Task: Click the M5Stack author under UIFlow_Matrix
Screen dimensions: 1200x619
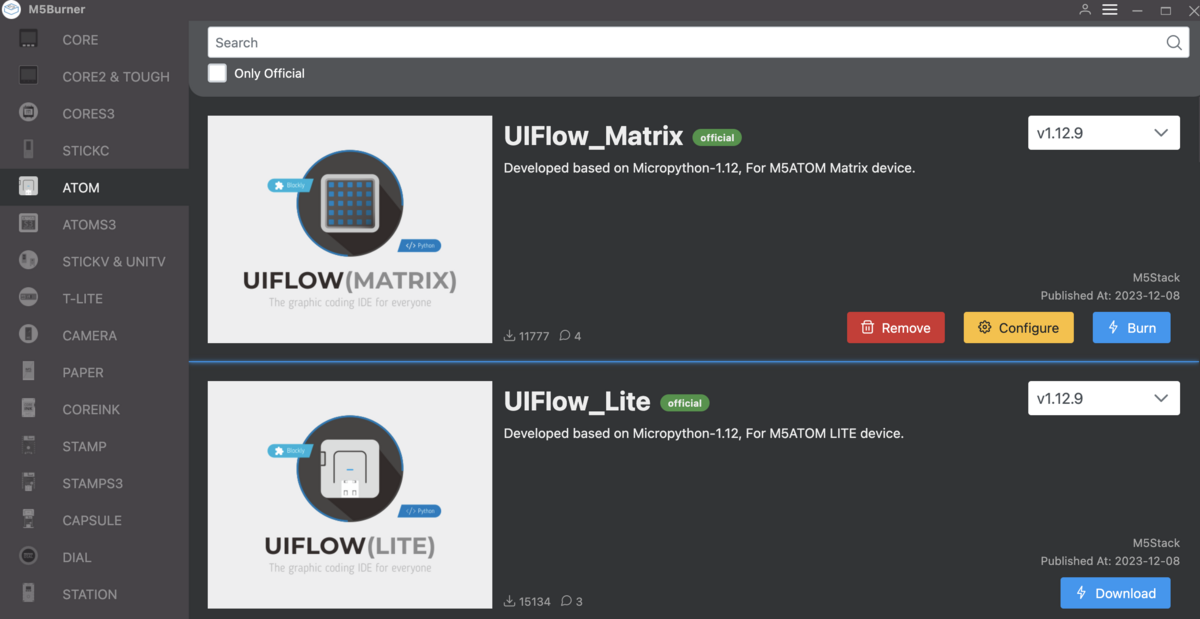Action: [x=1156, y=277]
